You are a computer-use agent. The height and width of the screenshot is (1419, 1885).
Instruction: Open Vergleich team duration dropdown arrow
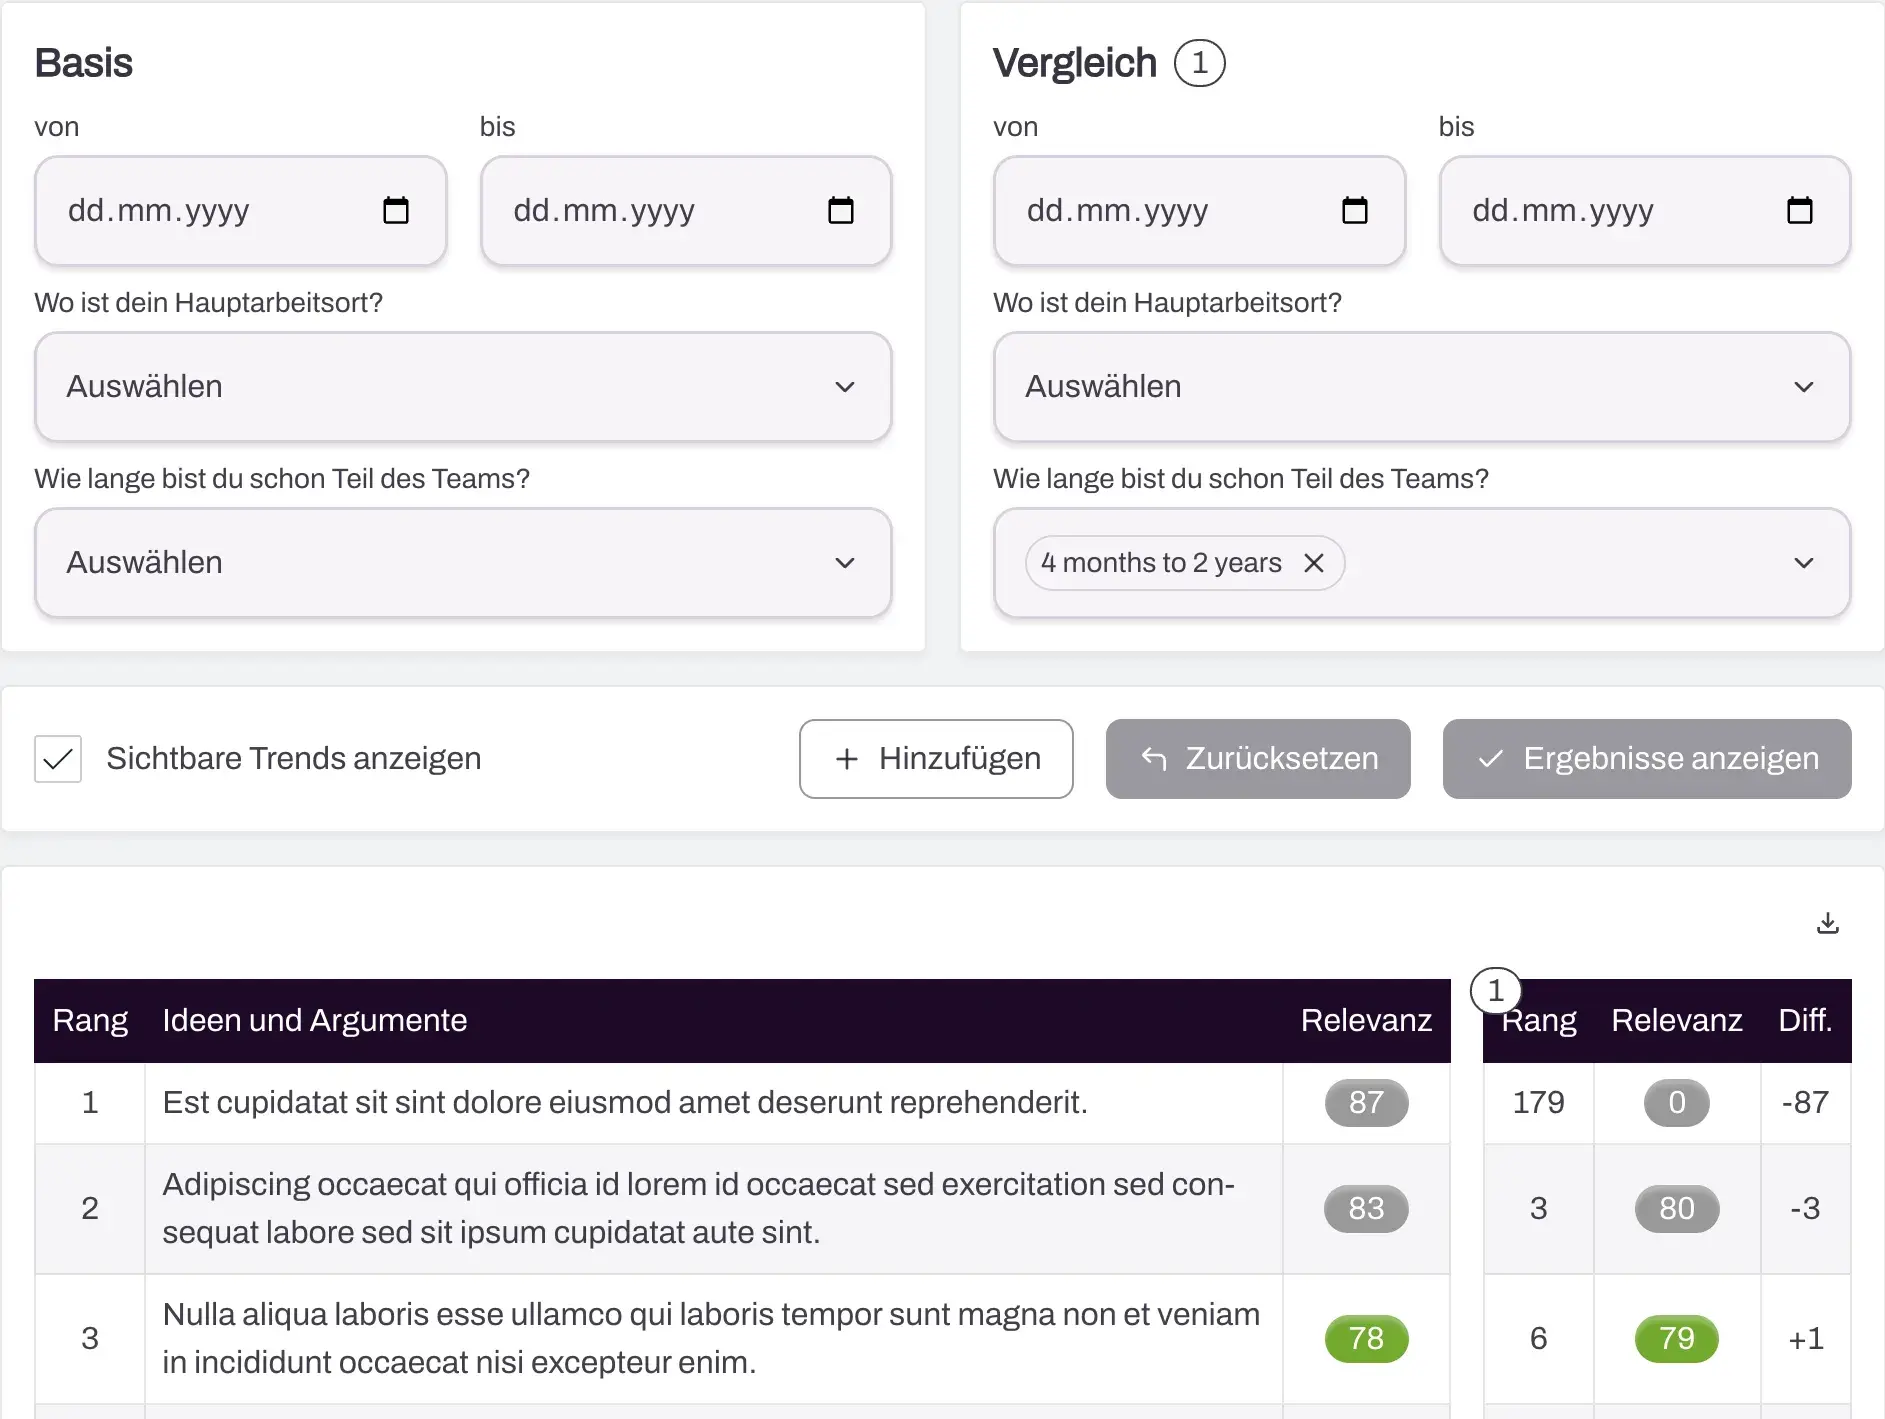[x=1803, y=563]
